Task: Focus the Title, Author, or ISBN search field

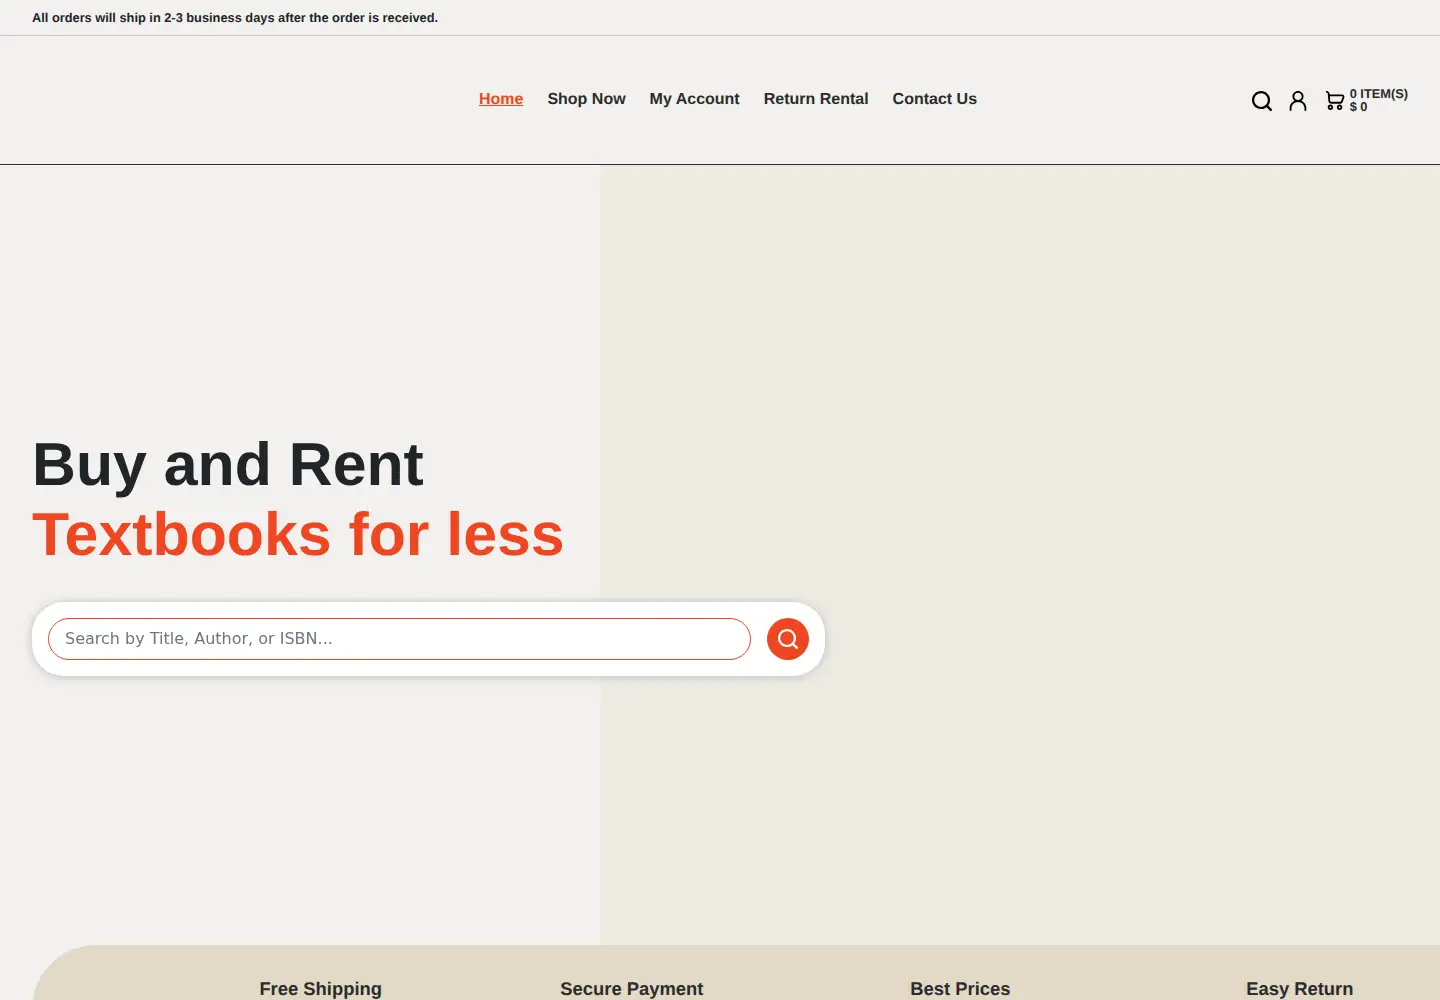Action: pyautogui.click(x=399, y=639)
